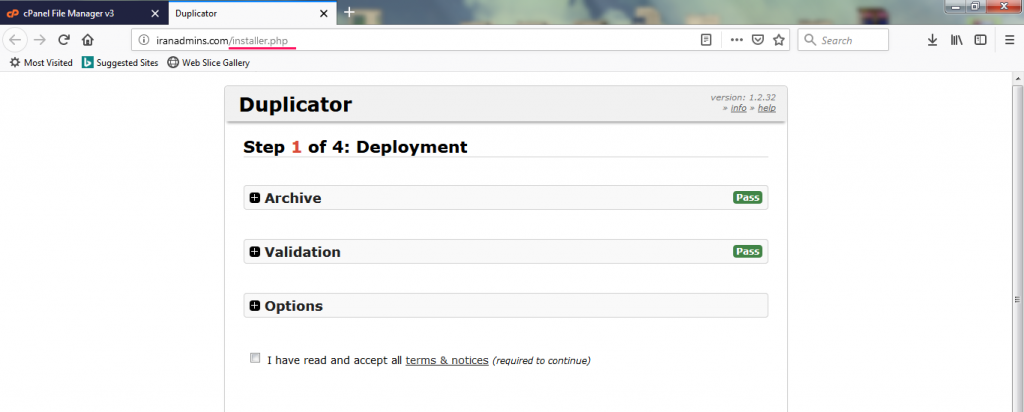1024x412 pixels.
Task: Show site information icon in address bar
Action: click(144, 40)
